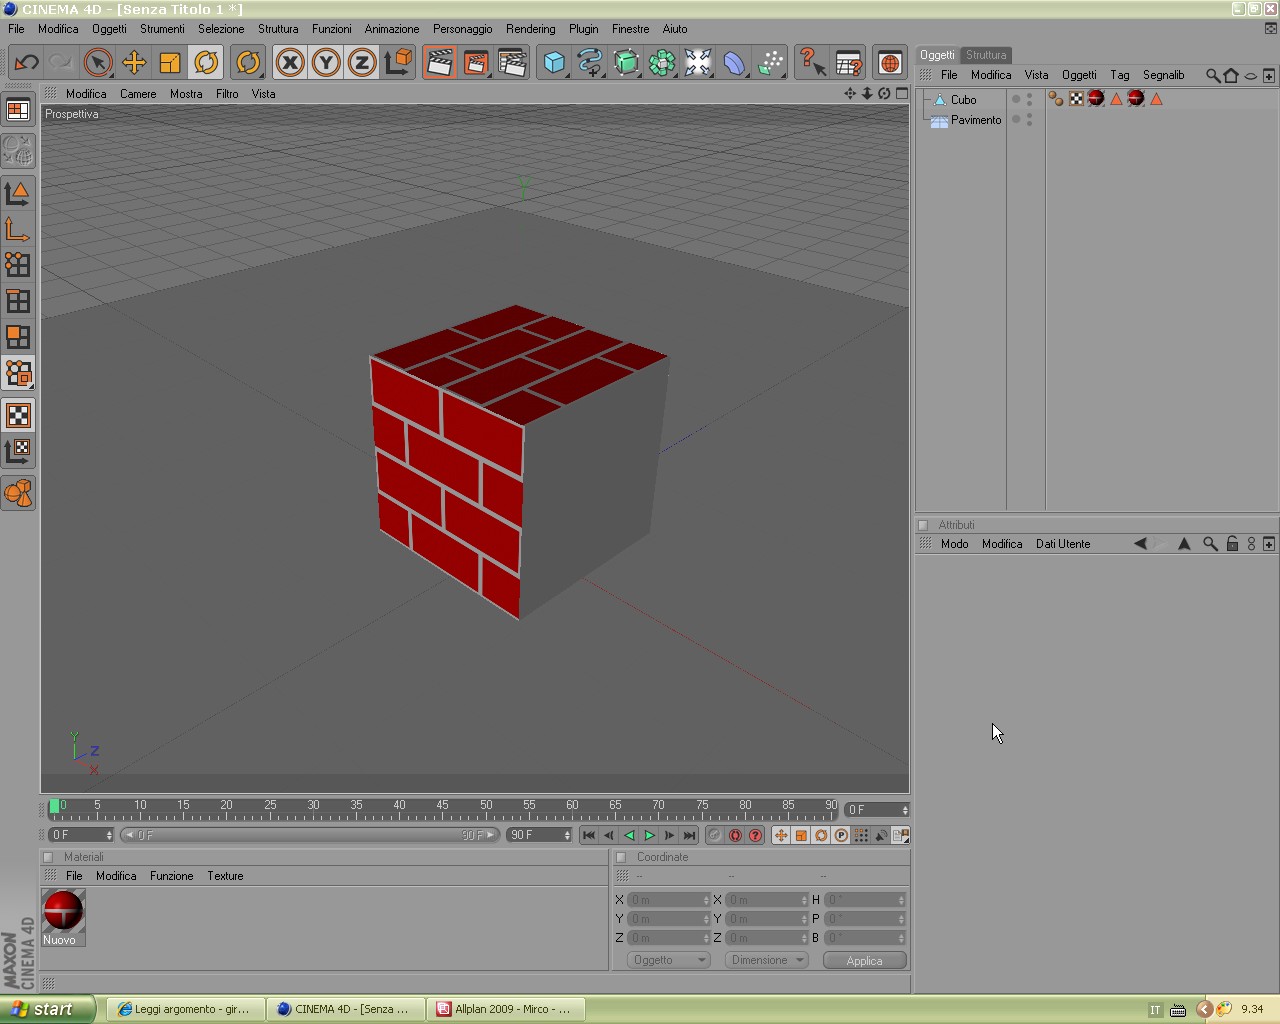This screenshot has height=1024, width=1280.
Task: Select Pavimento in object tree
Action: tap(976, 120)
